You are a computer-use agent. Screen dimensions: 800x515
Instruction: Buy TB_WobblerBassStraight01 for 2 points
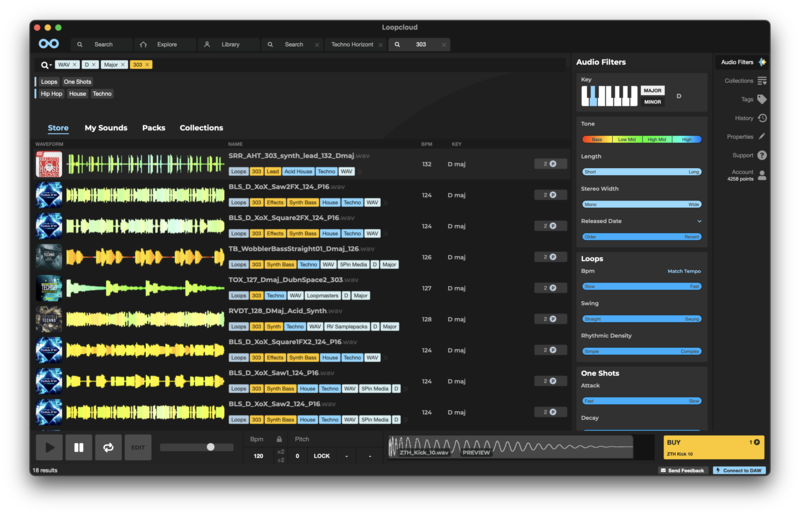[x=550, y=257]
